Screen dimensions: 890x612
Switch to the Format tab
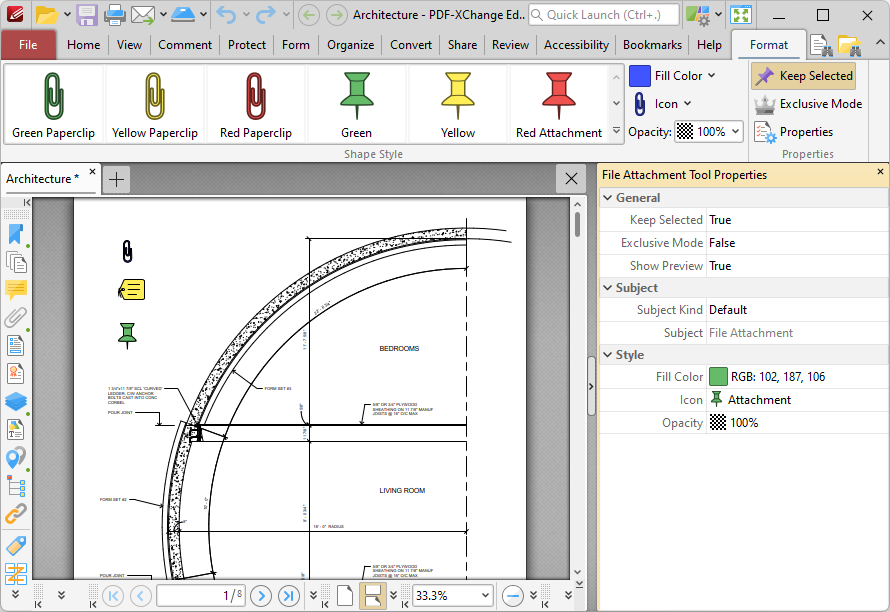[769, 45]
